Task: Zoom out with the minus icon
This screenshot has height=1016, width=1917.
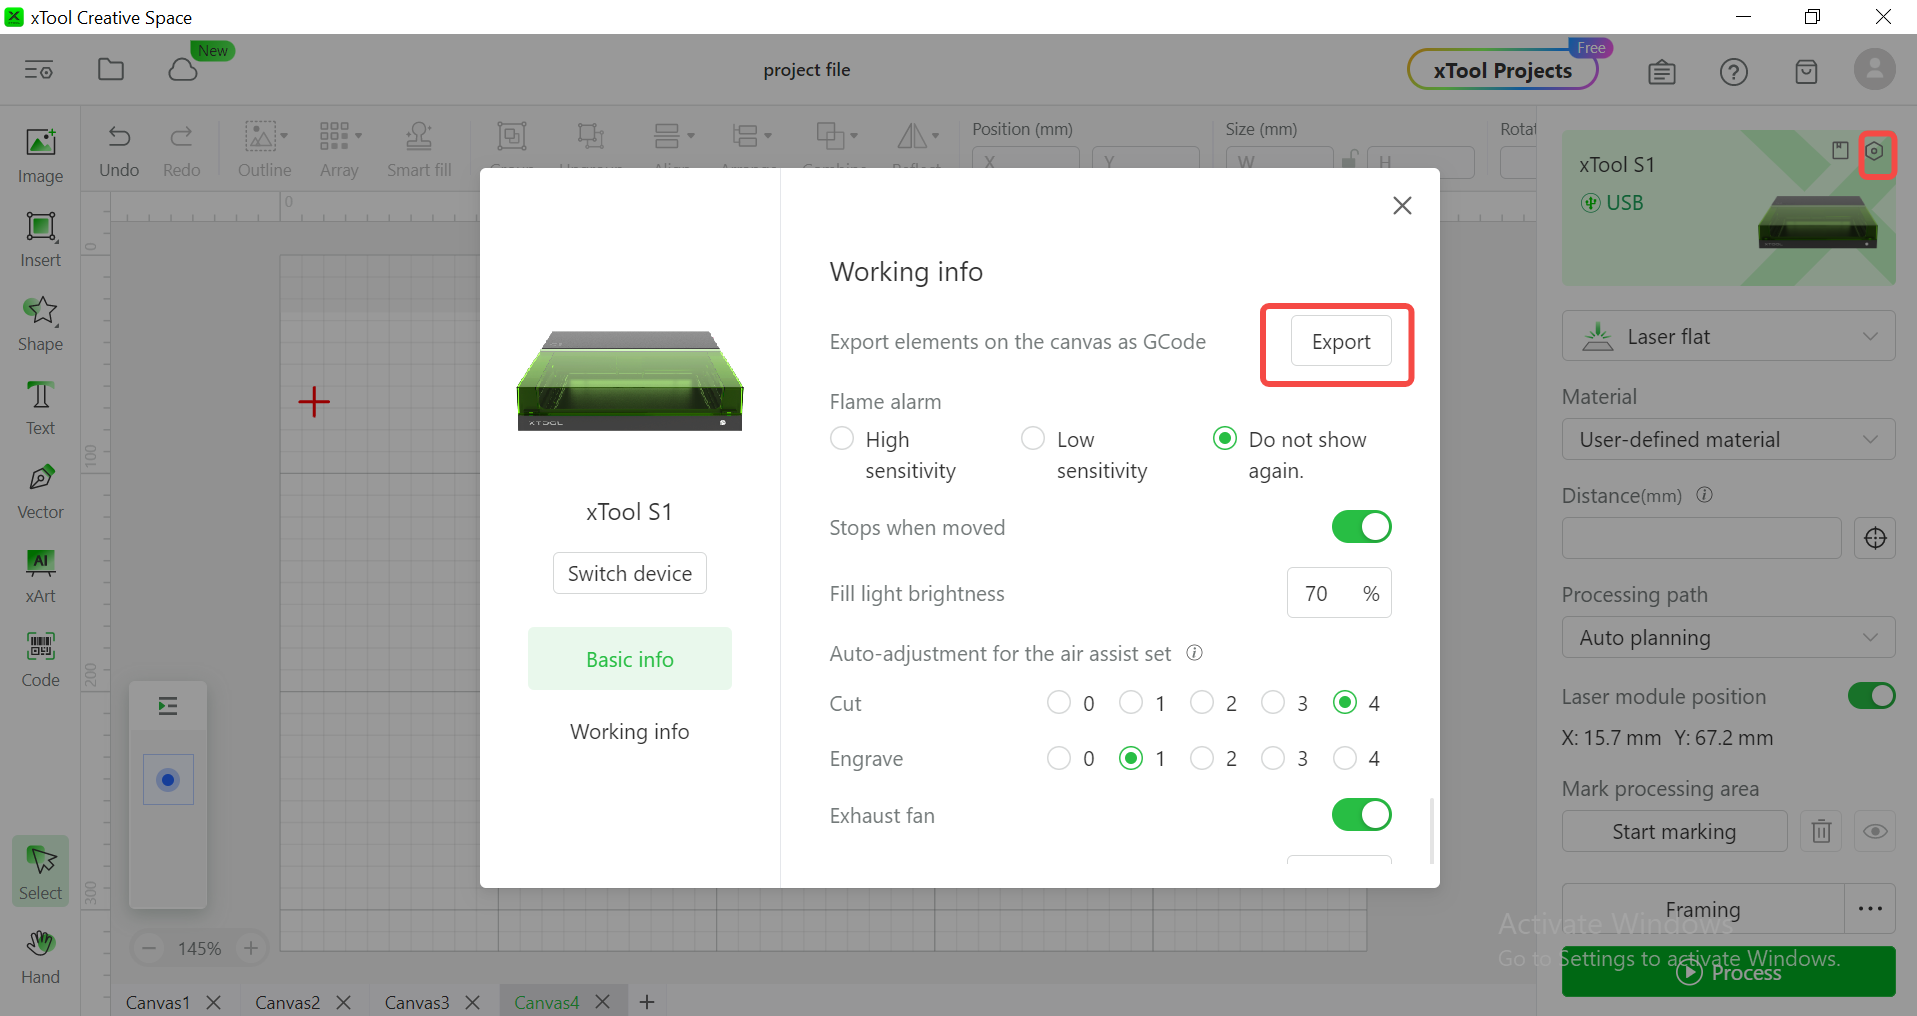Action: click(149, 948)
